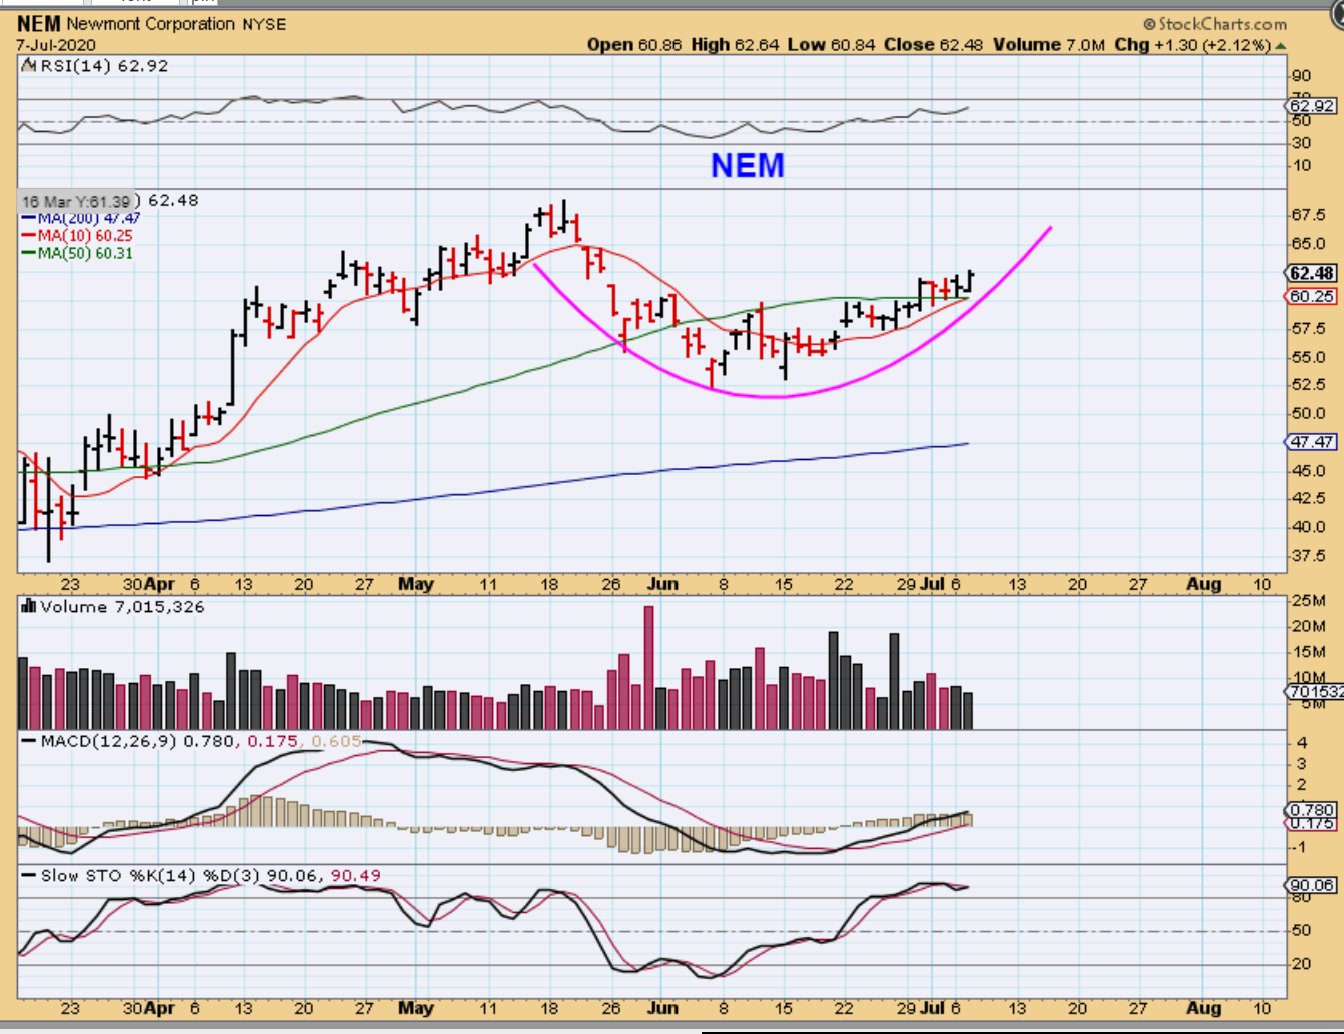Click the volume bars icon beside Volume label

(29, 606)
